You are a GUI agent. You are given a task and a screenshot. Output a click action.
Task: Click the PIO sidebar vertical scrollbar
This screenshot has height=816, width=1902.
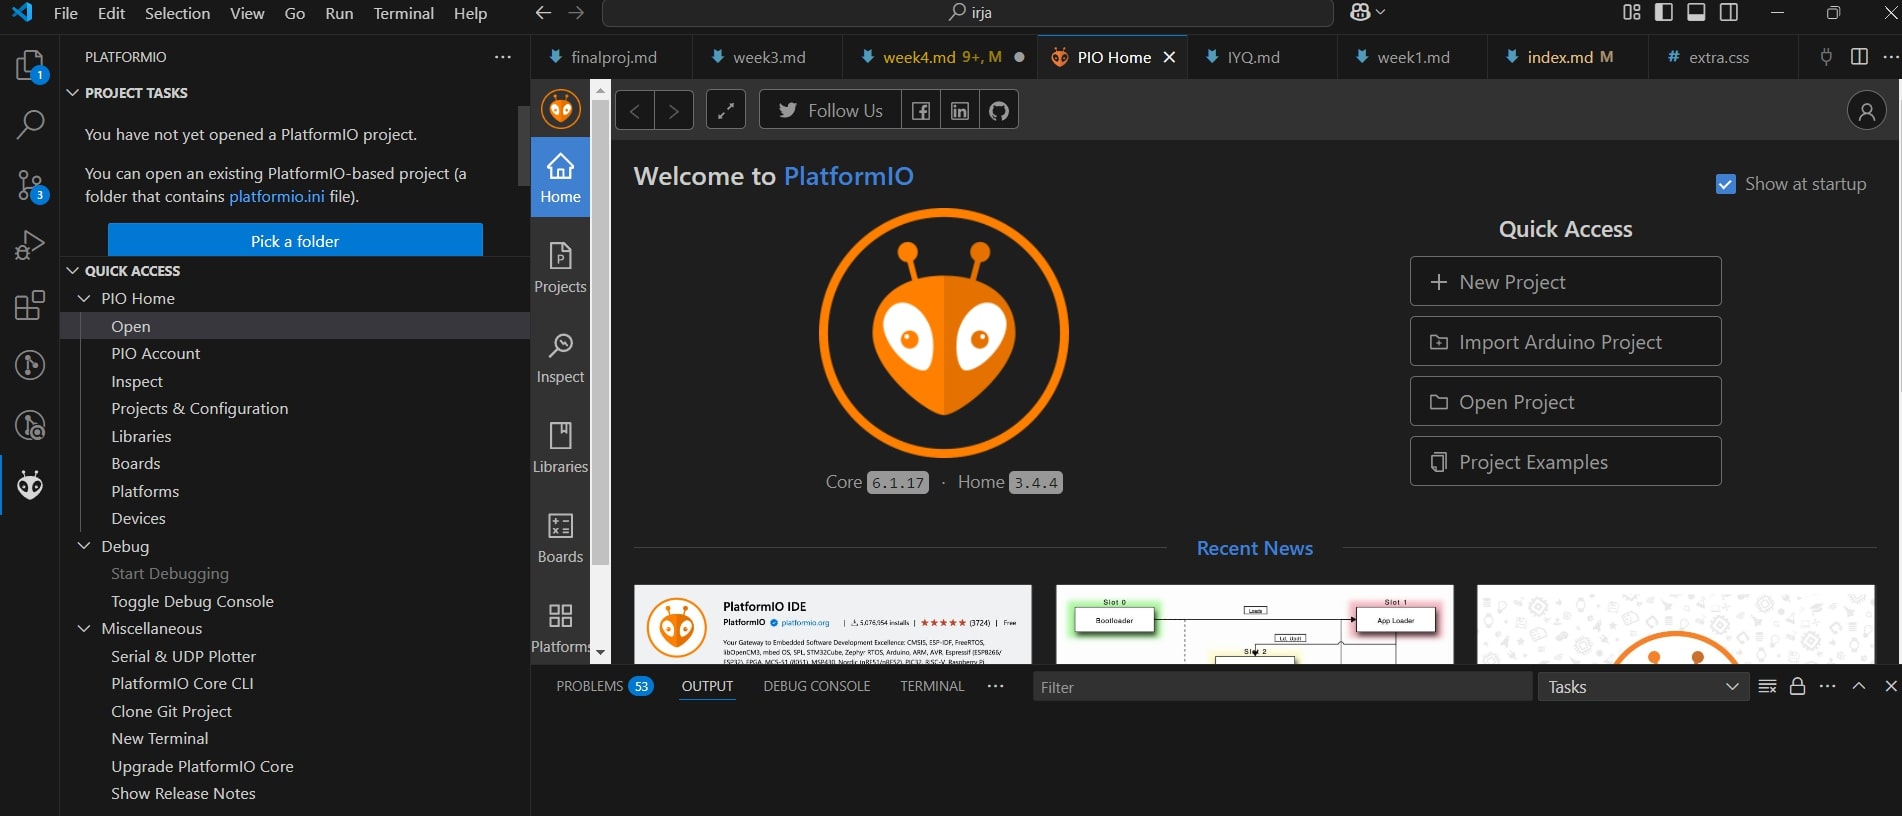pyautogui.click(x=600, y=330)
